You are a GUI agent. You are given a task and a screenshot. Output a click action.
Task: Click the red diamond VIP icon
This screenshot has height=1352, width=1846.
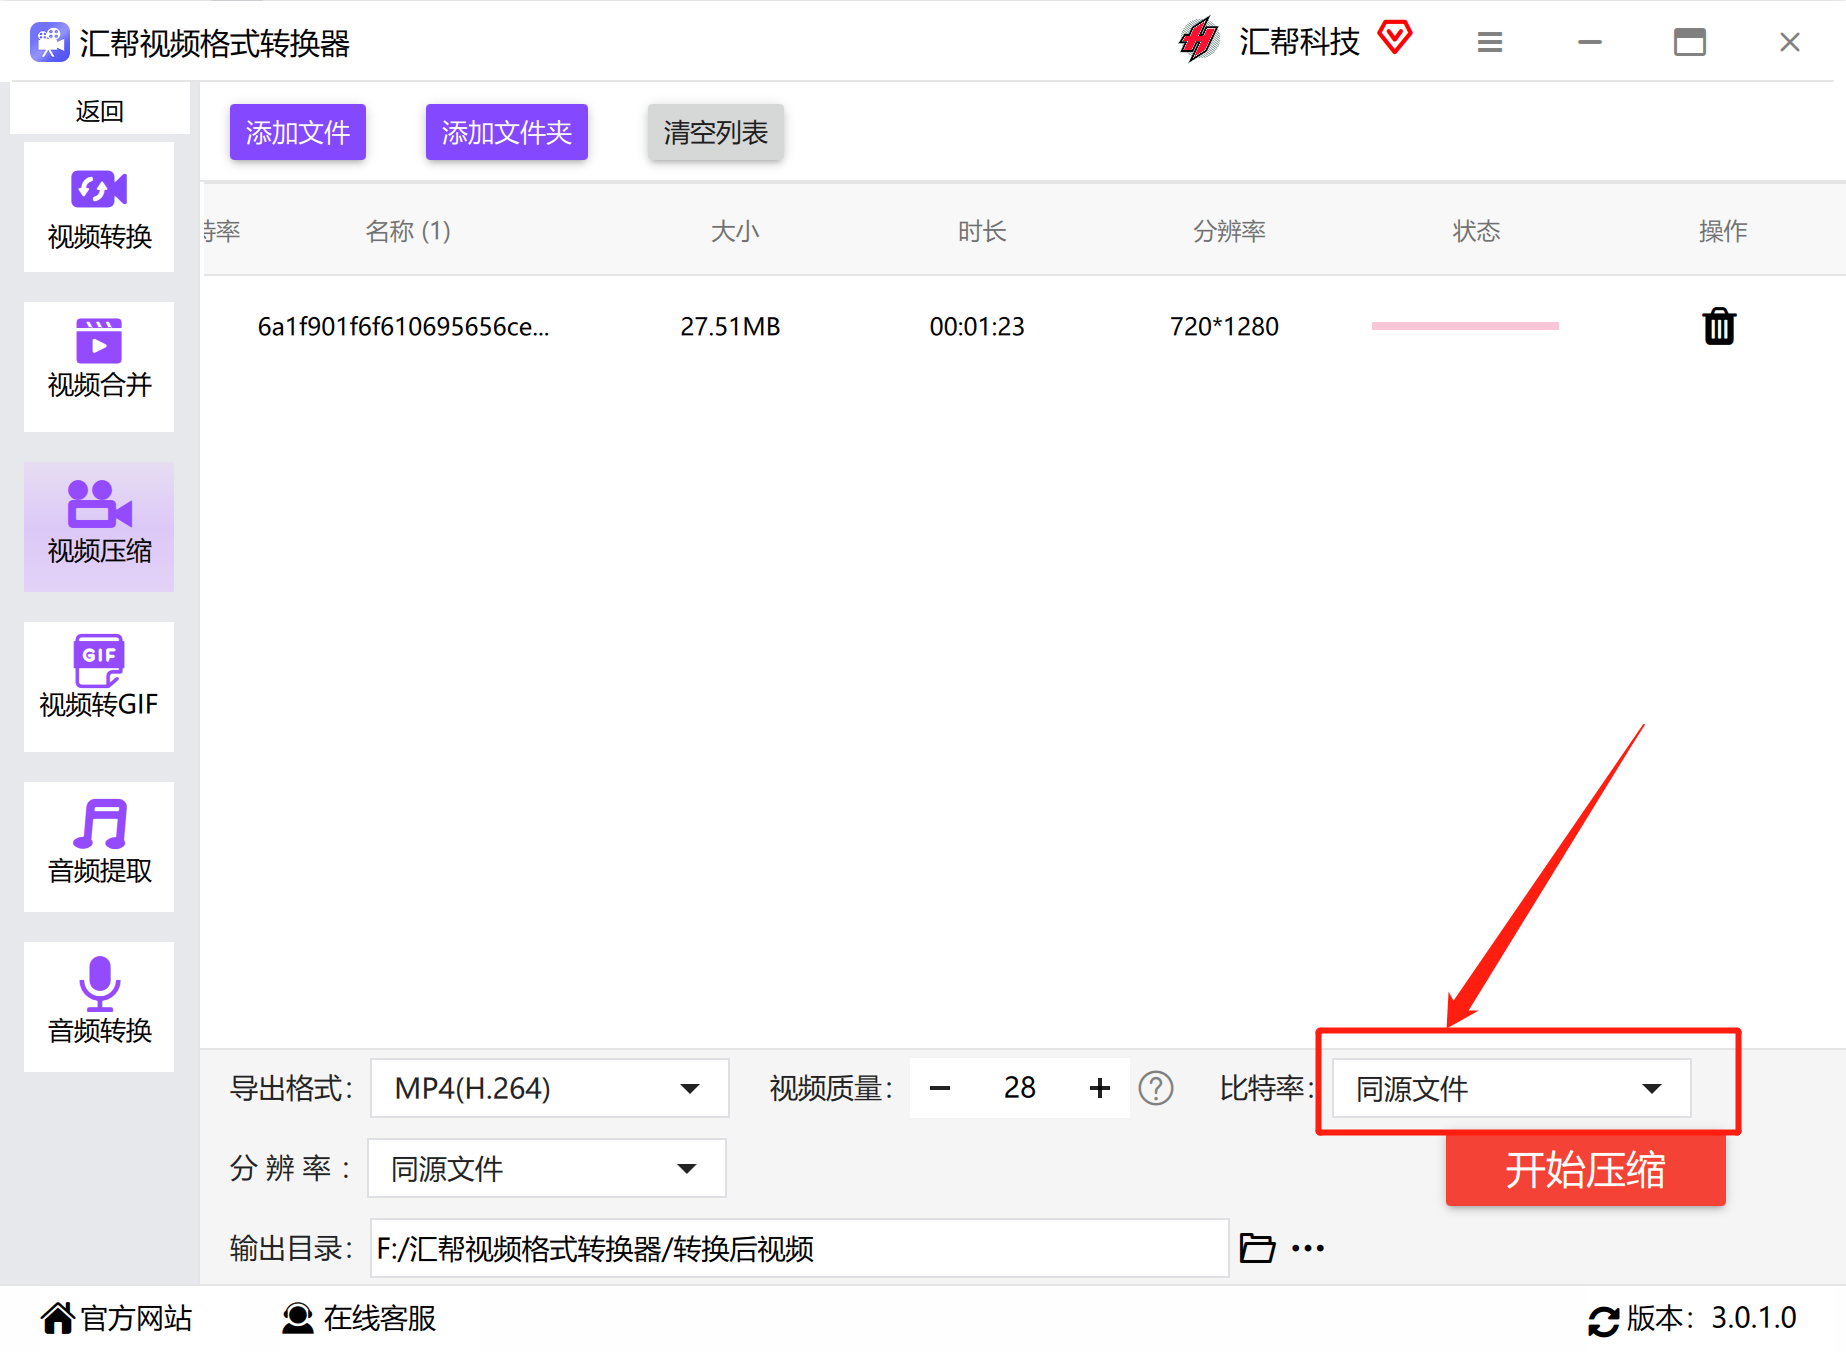point(1394,38)
